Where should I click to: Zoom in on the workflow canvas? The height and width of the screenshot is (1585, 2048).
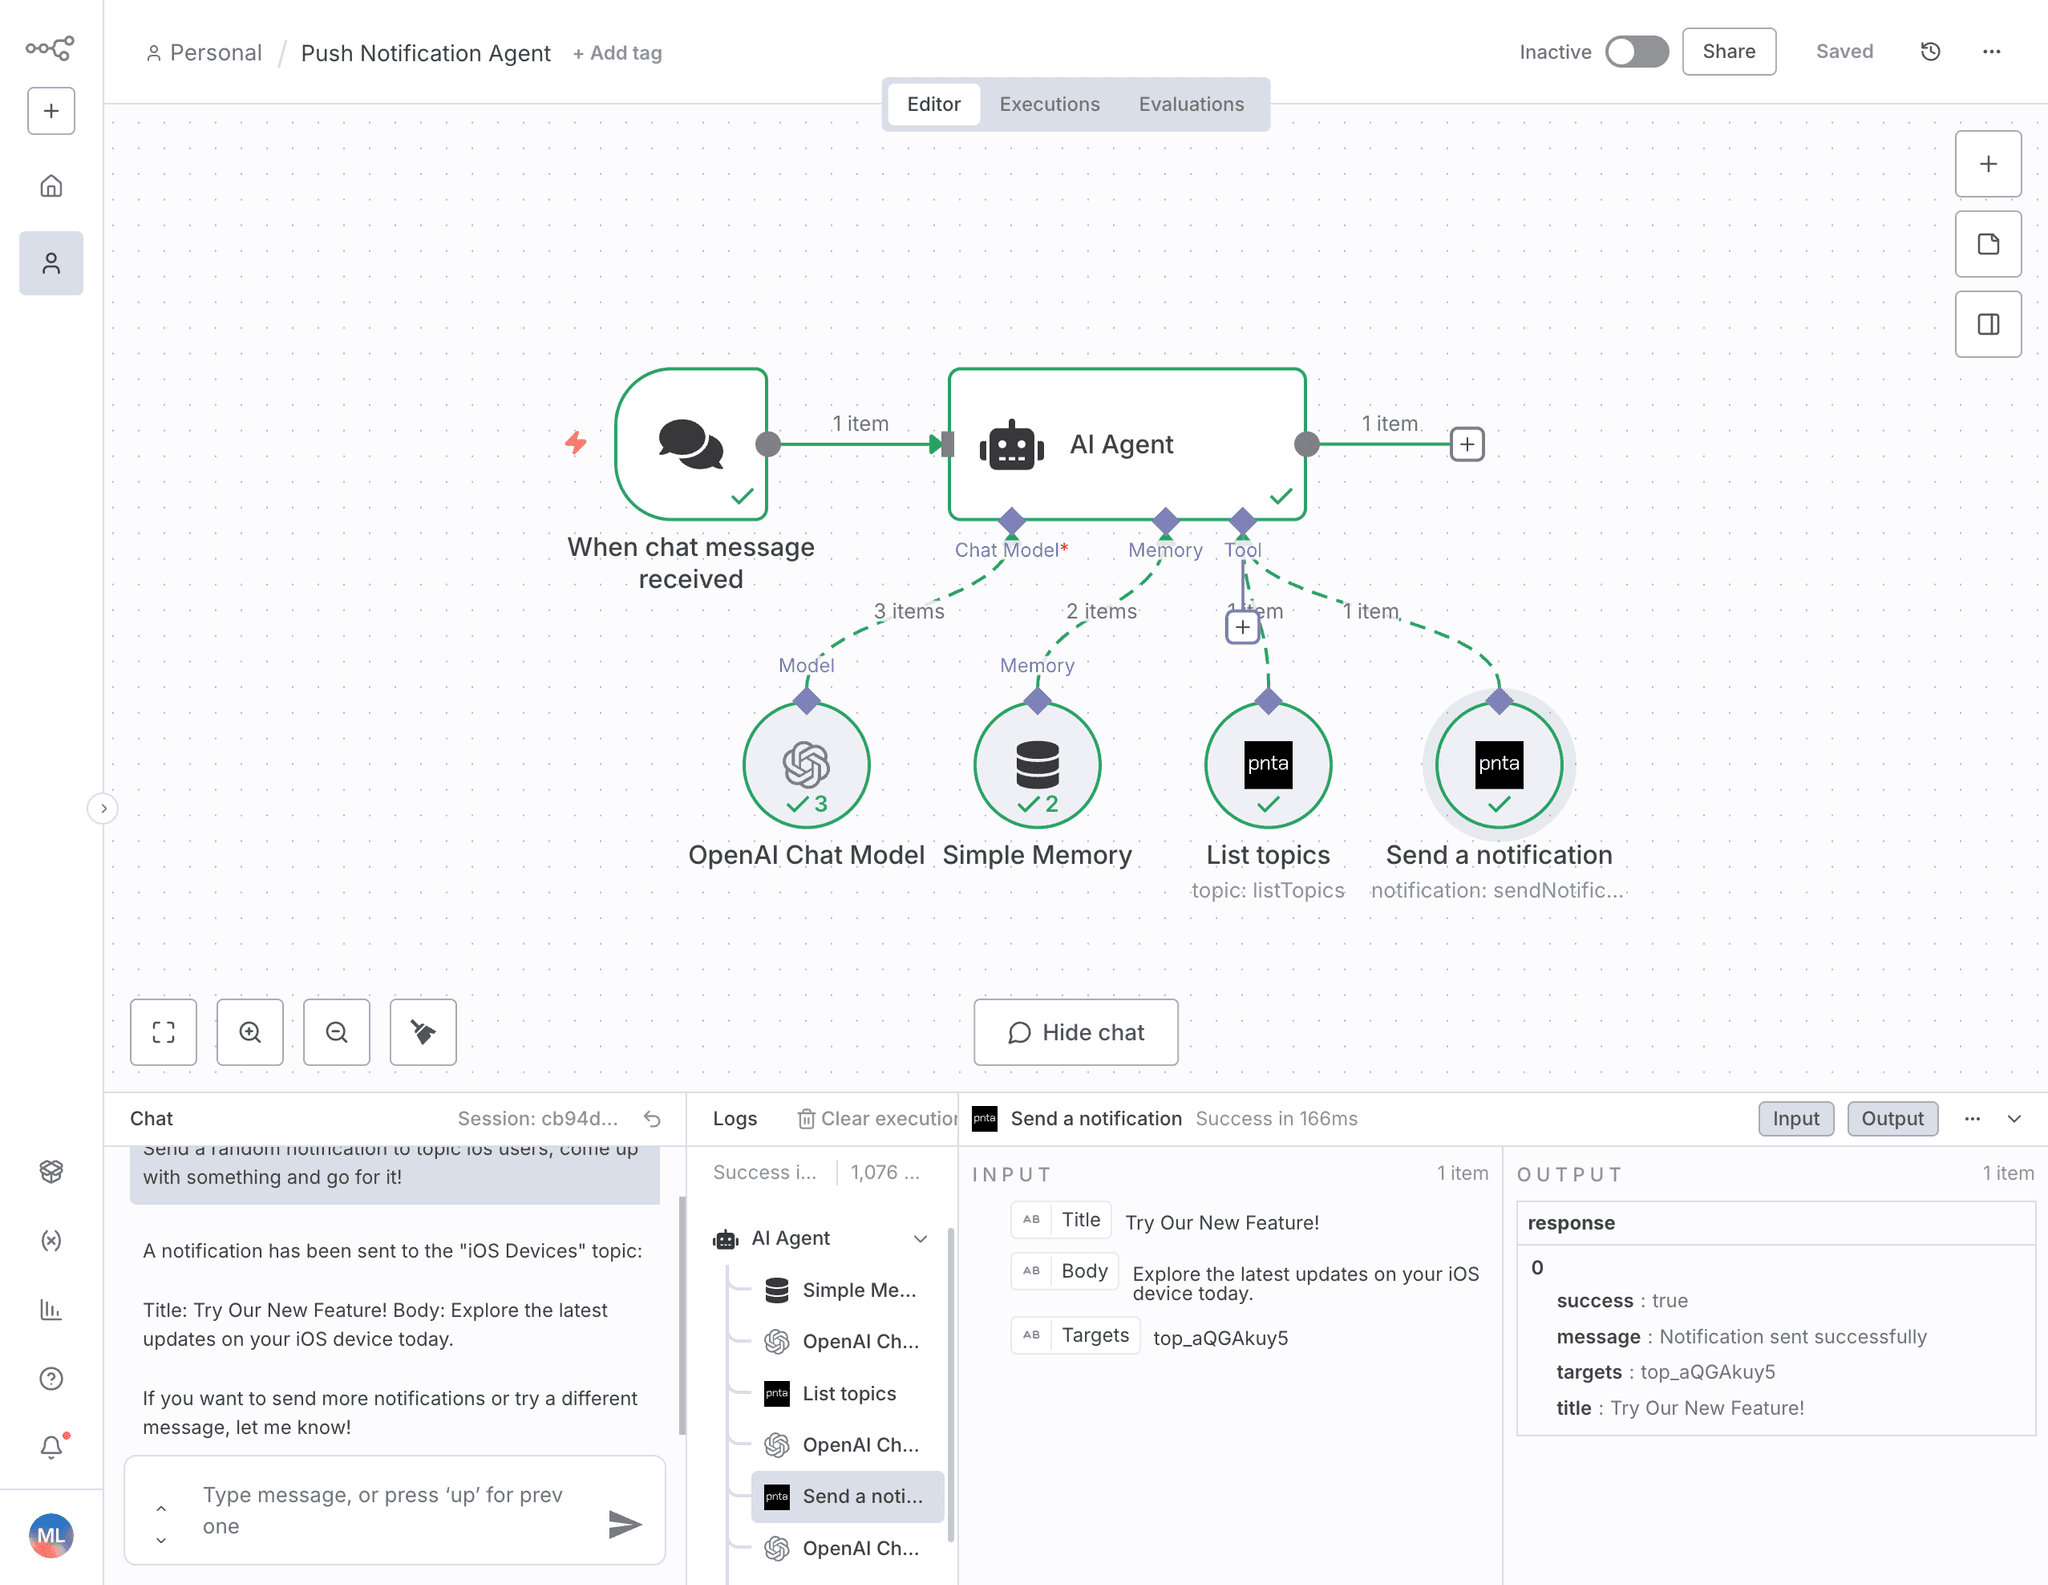[x=250, y=1032]
